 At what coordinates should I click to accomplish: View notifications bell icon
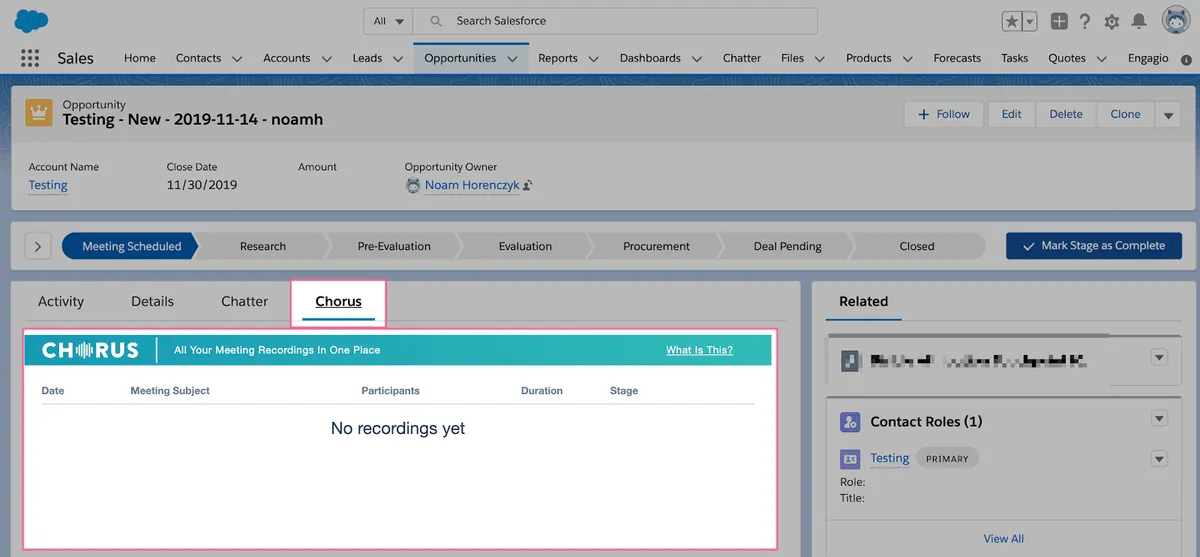(1139, 21)
